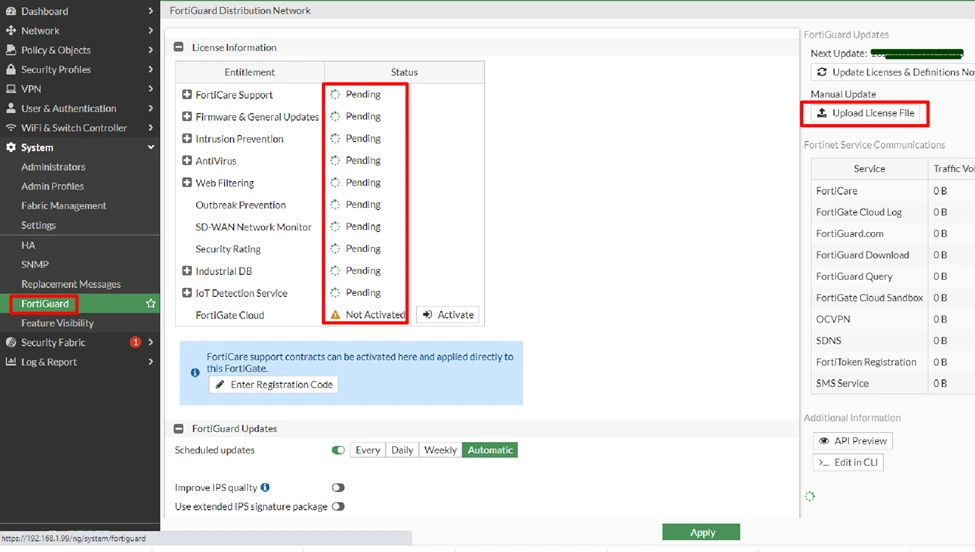Click Update Licenses & Definitions Now button

point(894,72)
